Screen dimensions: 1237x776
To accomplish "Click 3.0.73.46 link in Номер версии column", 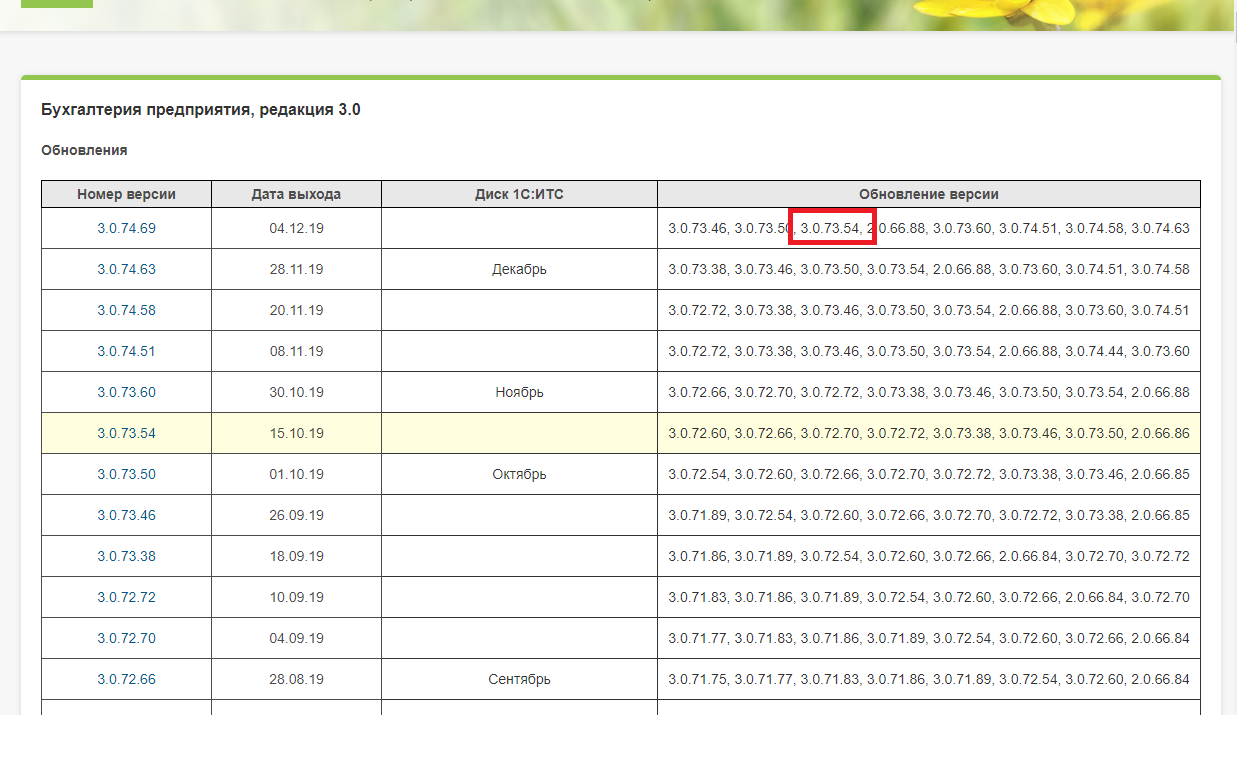I will point(126,515).
